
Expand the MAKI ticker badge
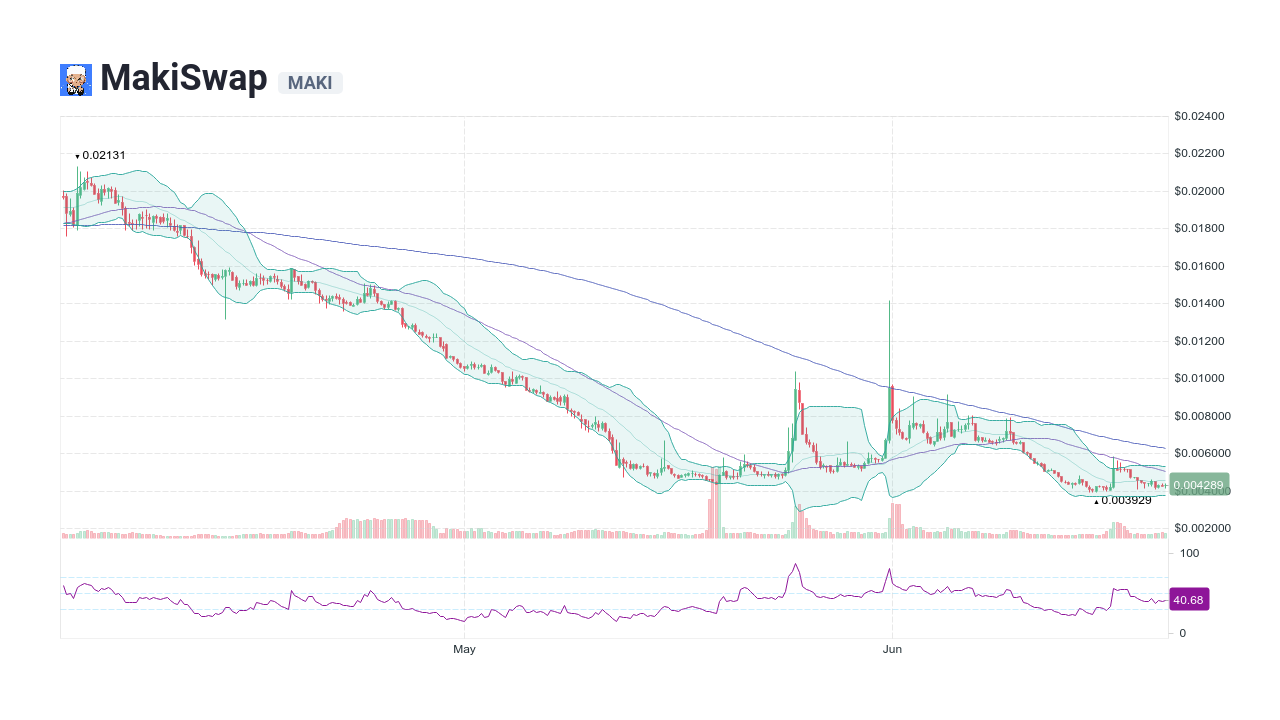tap(310, 83)
